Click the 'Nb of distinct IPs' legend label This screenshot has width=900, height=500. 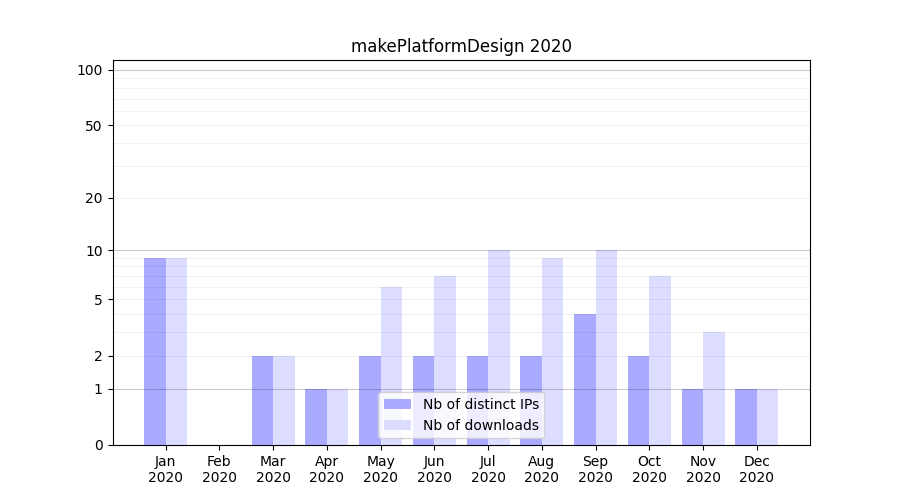click(x=480, y=404)
